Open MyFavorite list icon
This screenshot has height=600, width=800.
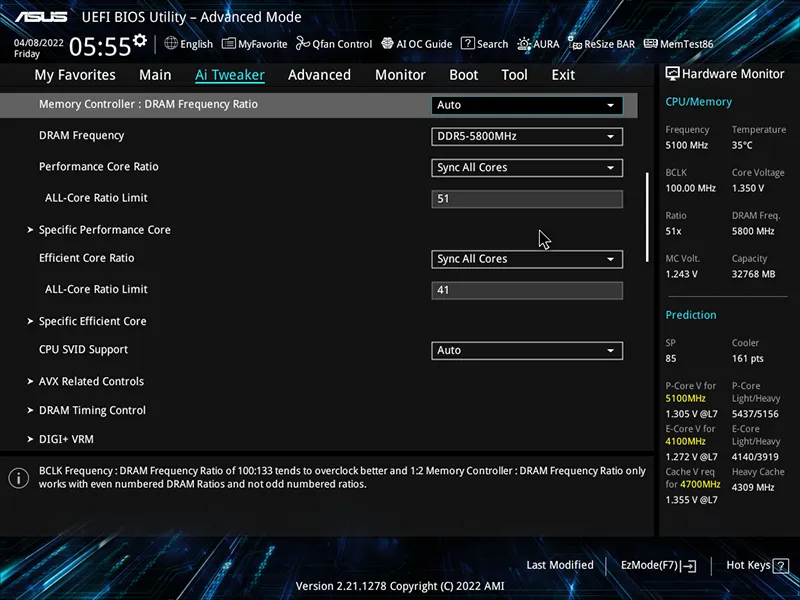229,44
